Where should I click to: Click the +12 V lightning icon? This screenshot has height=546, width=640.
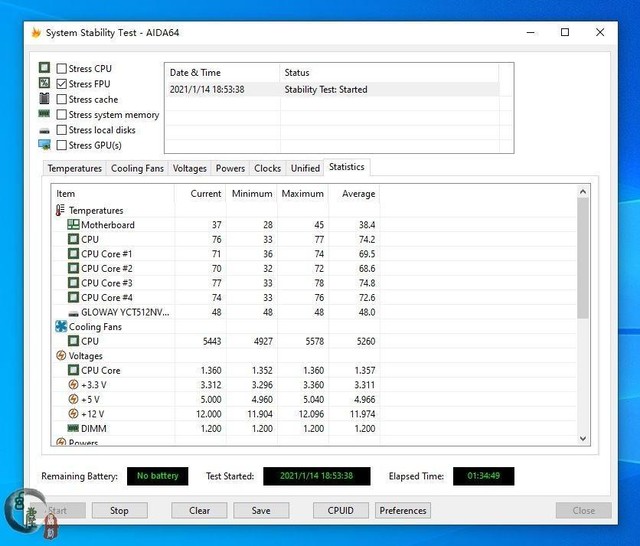(x=73, y=413)
